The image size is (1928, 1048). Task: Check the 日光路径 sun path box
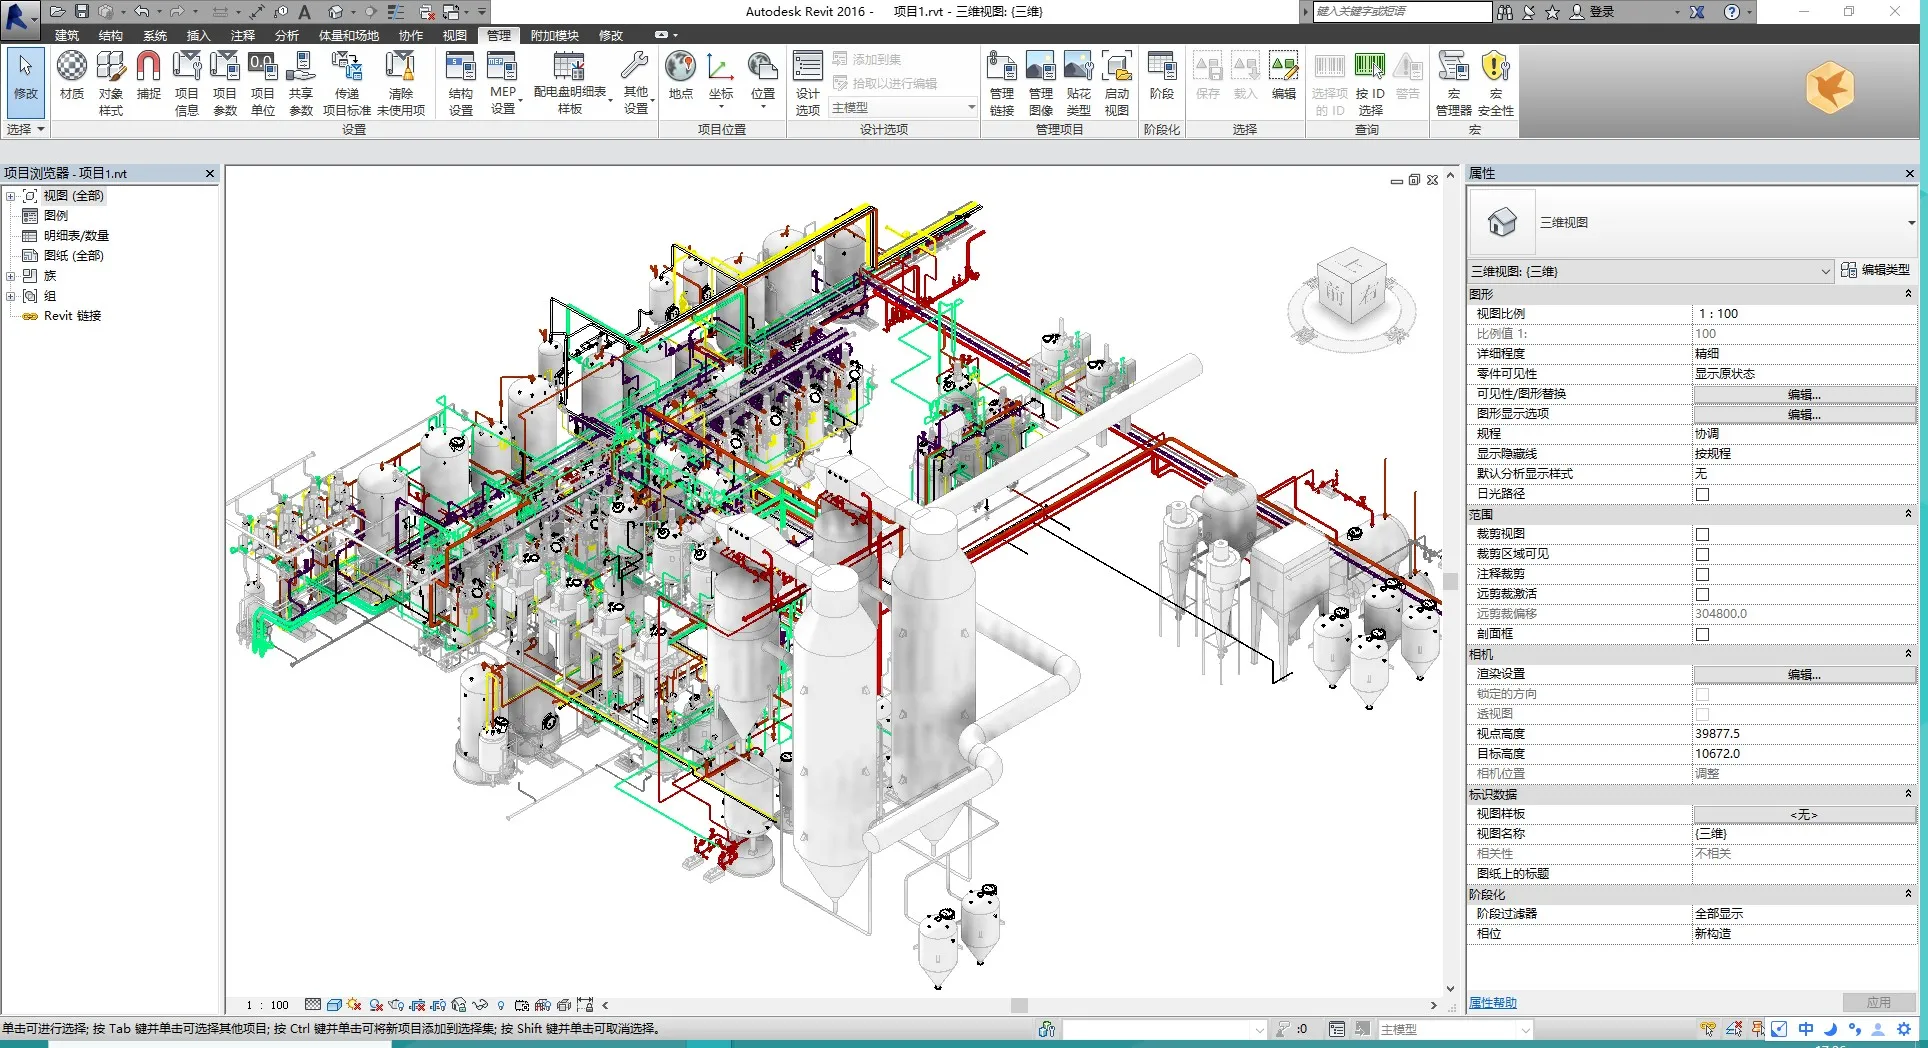(x=1702, y=494)
